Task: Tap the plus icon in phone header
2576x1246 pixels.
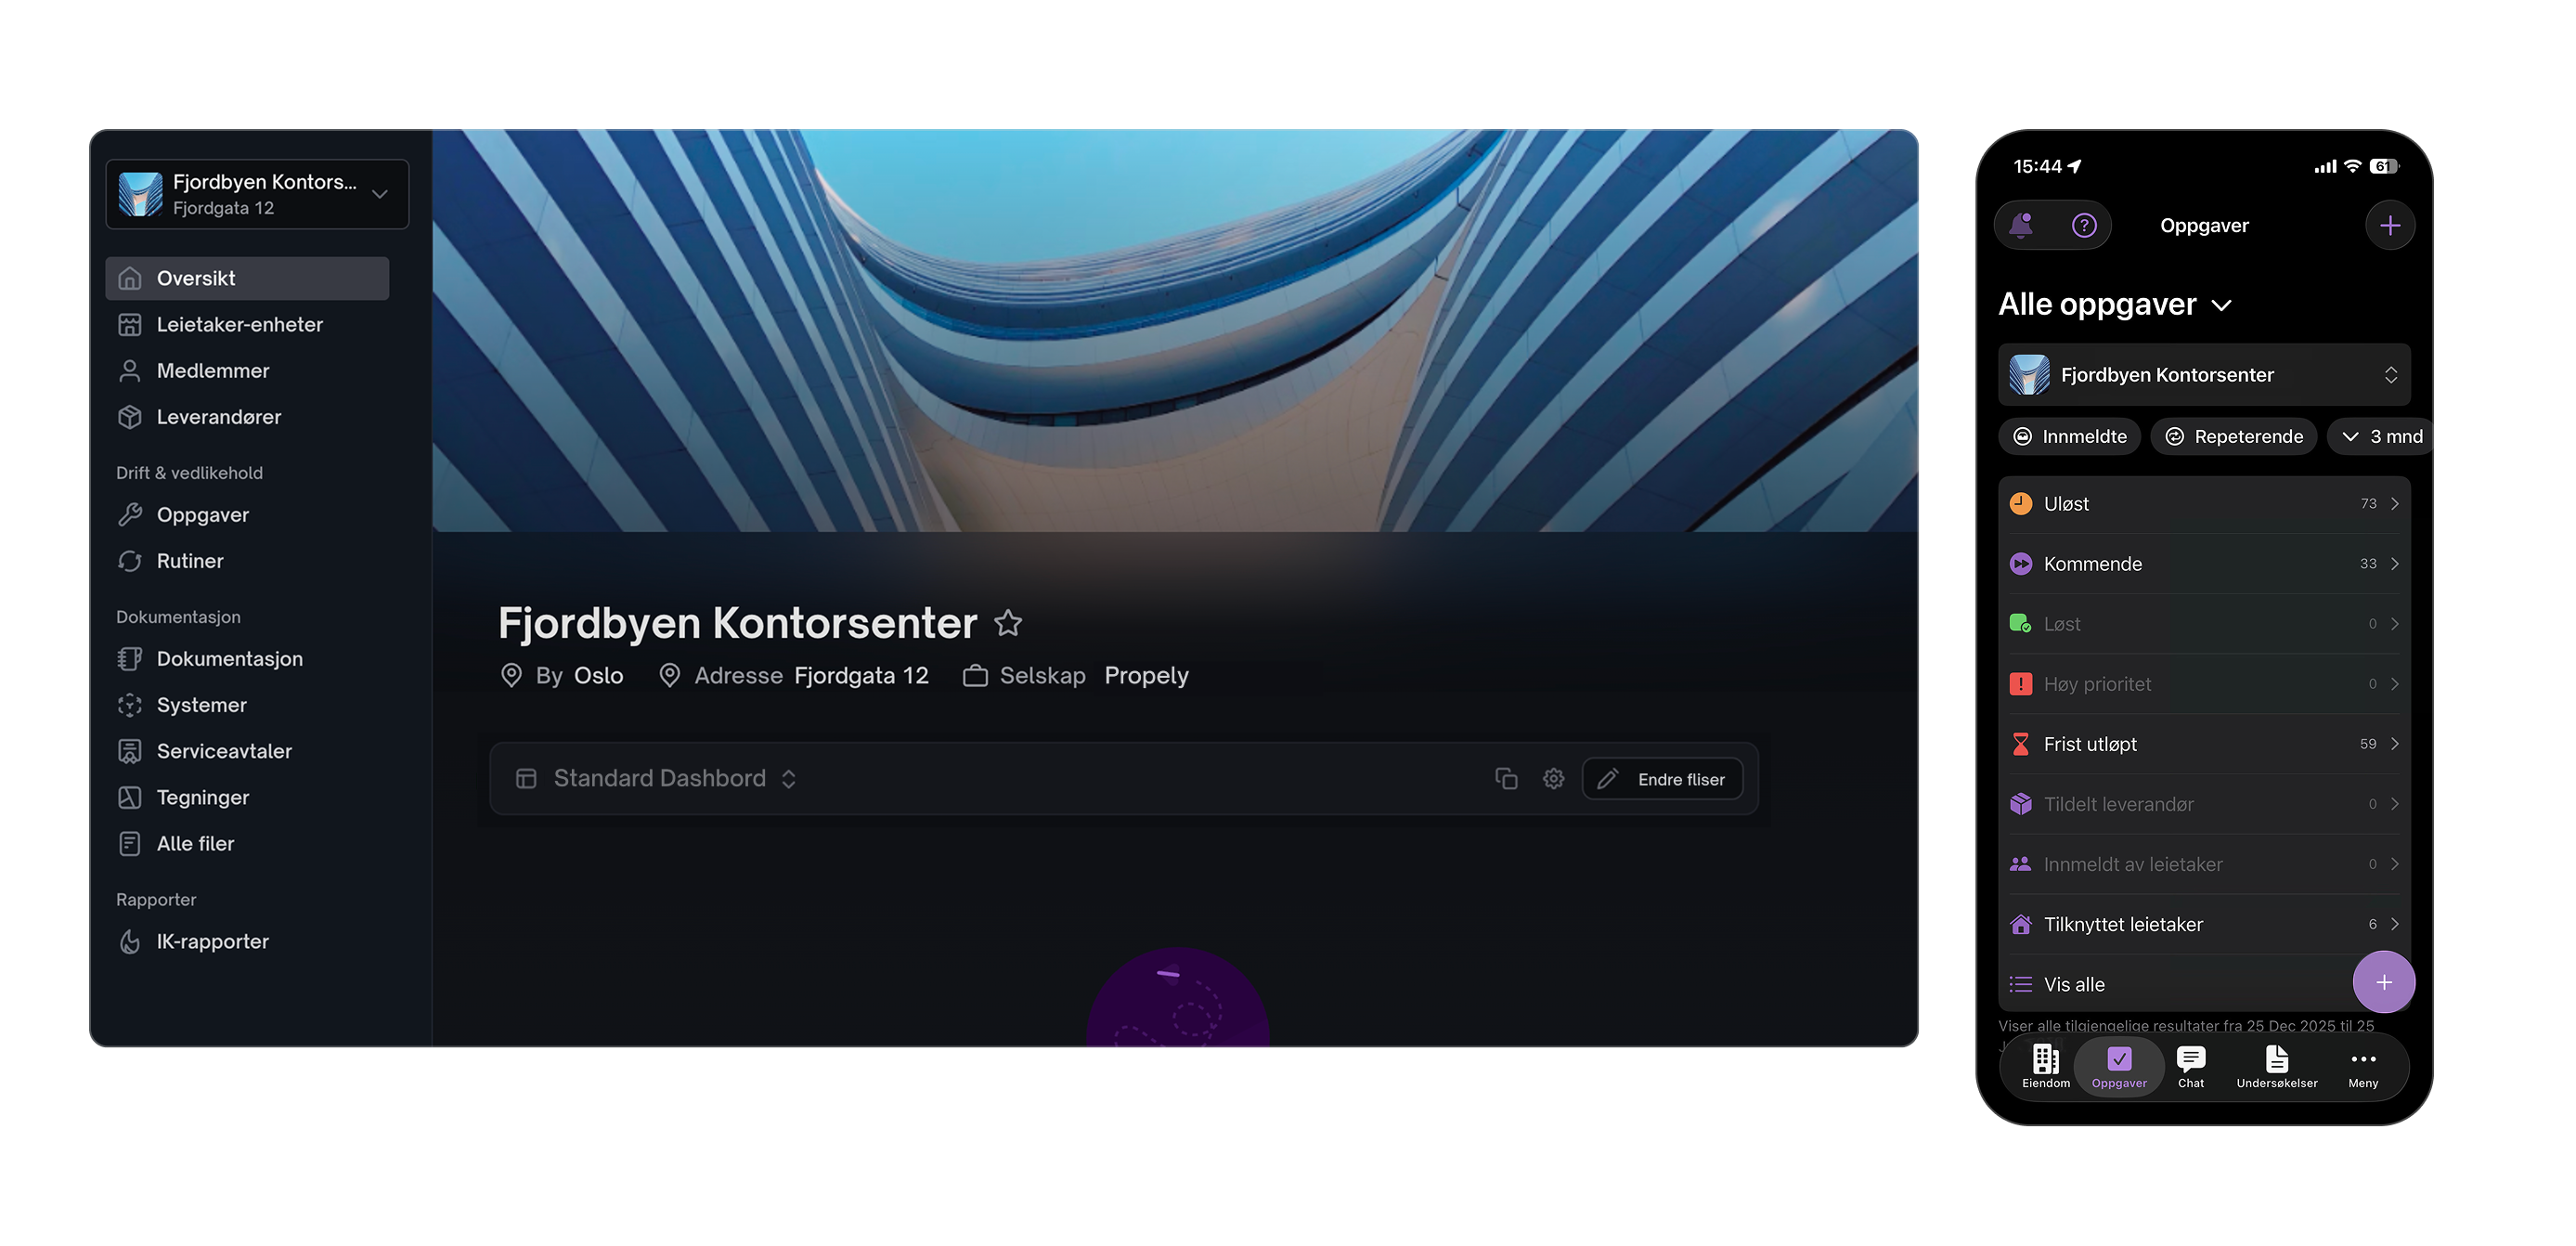Action: 2390,225
